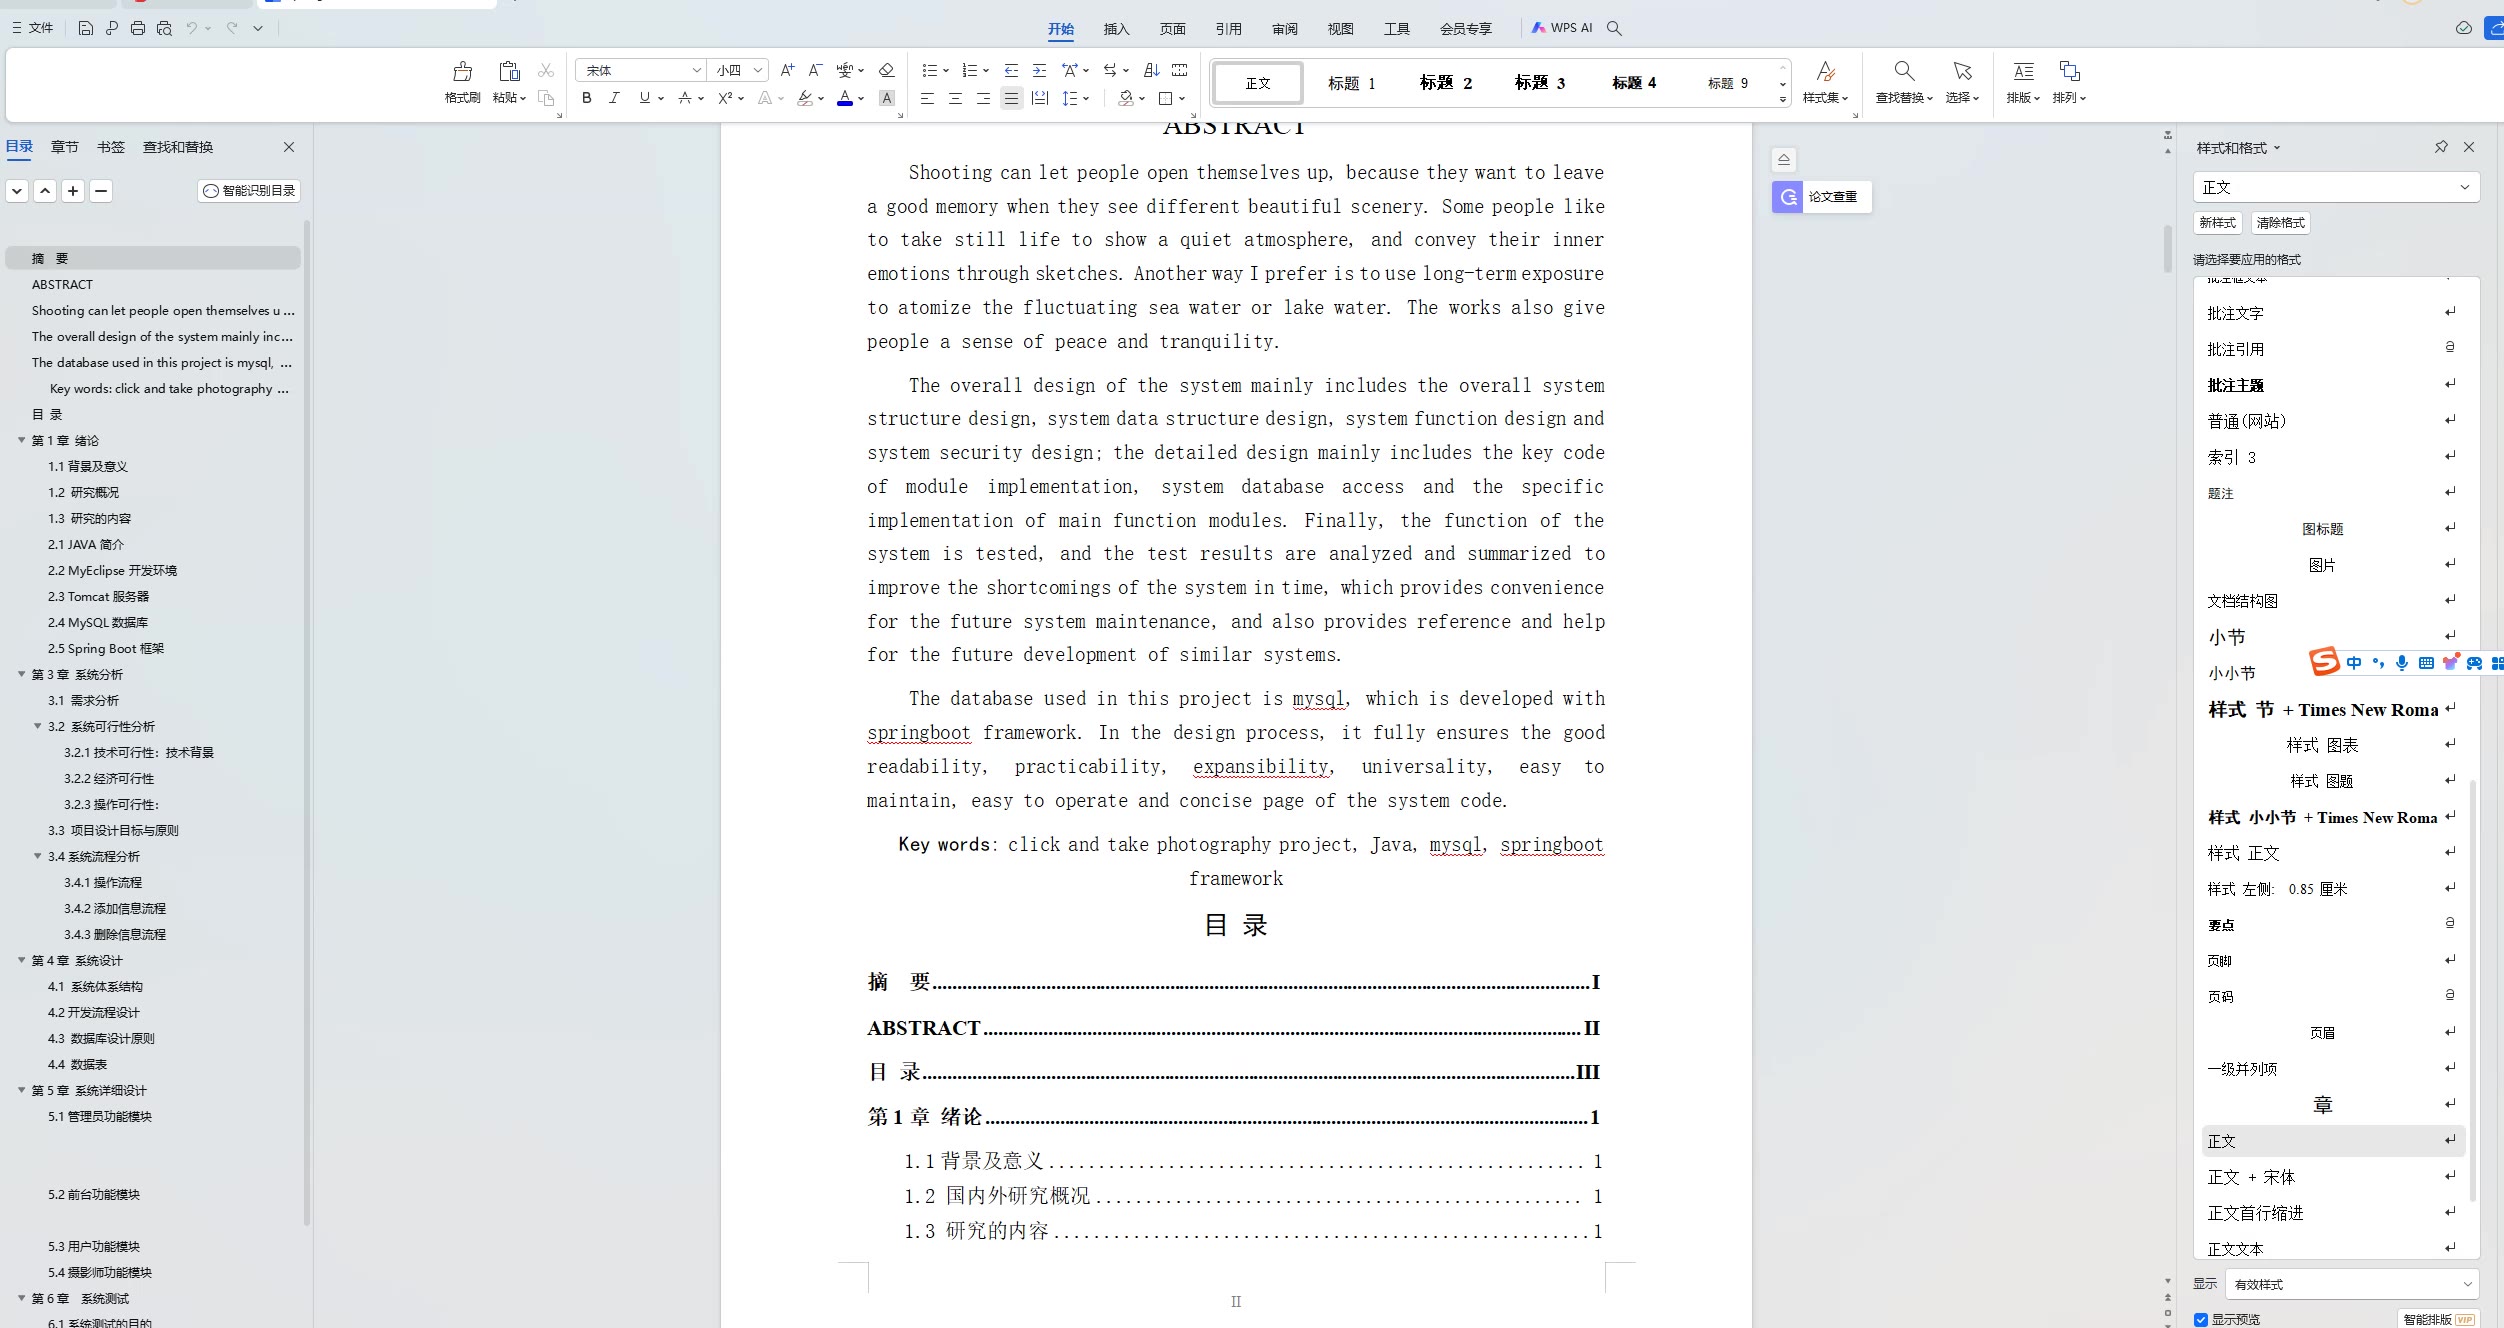The height and width of the screenshot is (1328, 2504).
Task: Click the text highlight color icon
Action: pos(805,98)
